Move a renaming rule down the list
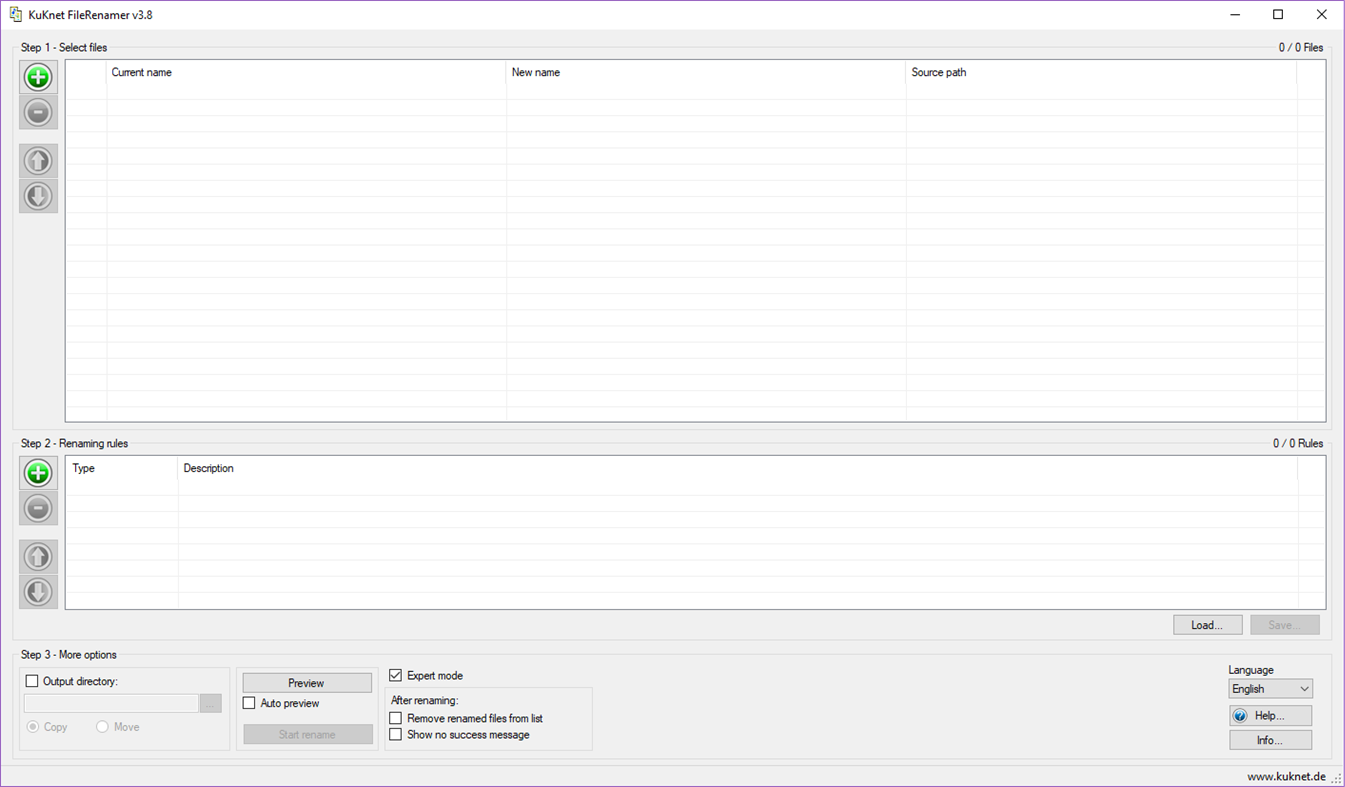This screenshot has width=1345, height=787. click(38, 592)
